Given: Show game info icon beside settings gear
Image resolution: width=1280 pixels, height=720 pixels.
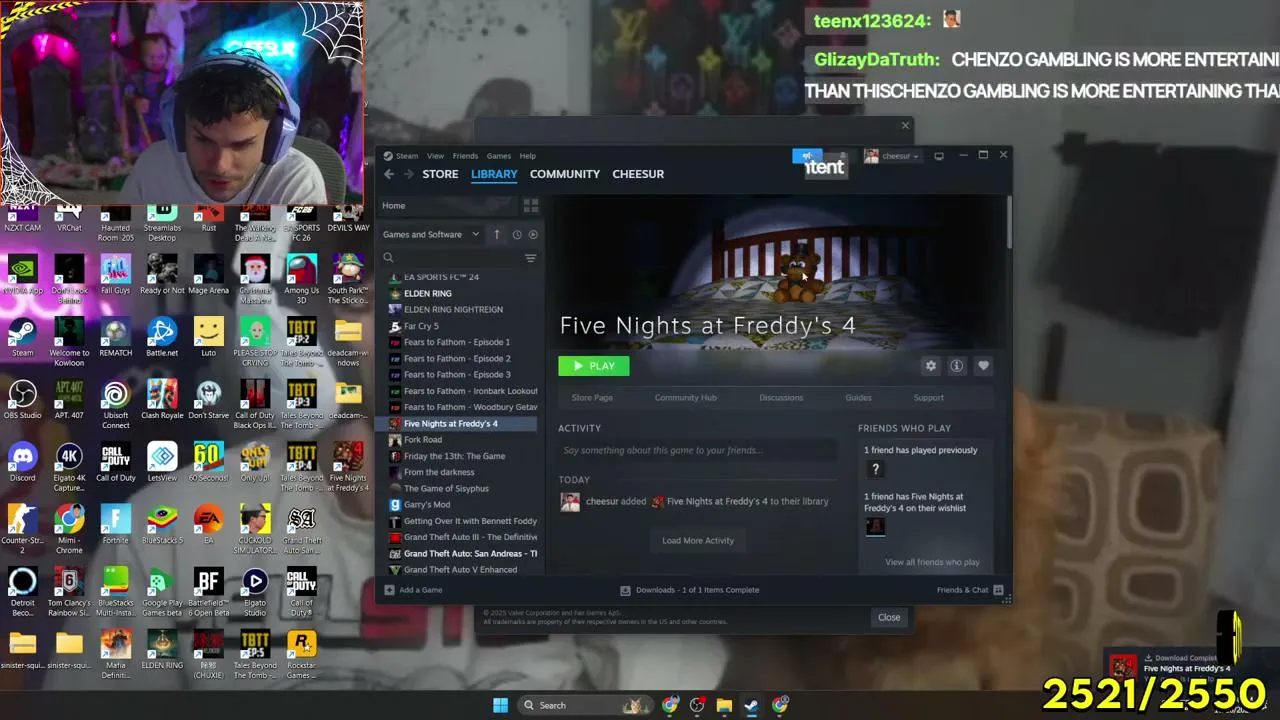Looking at the screenshot, I should click(x=957, y=366).
